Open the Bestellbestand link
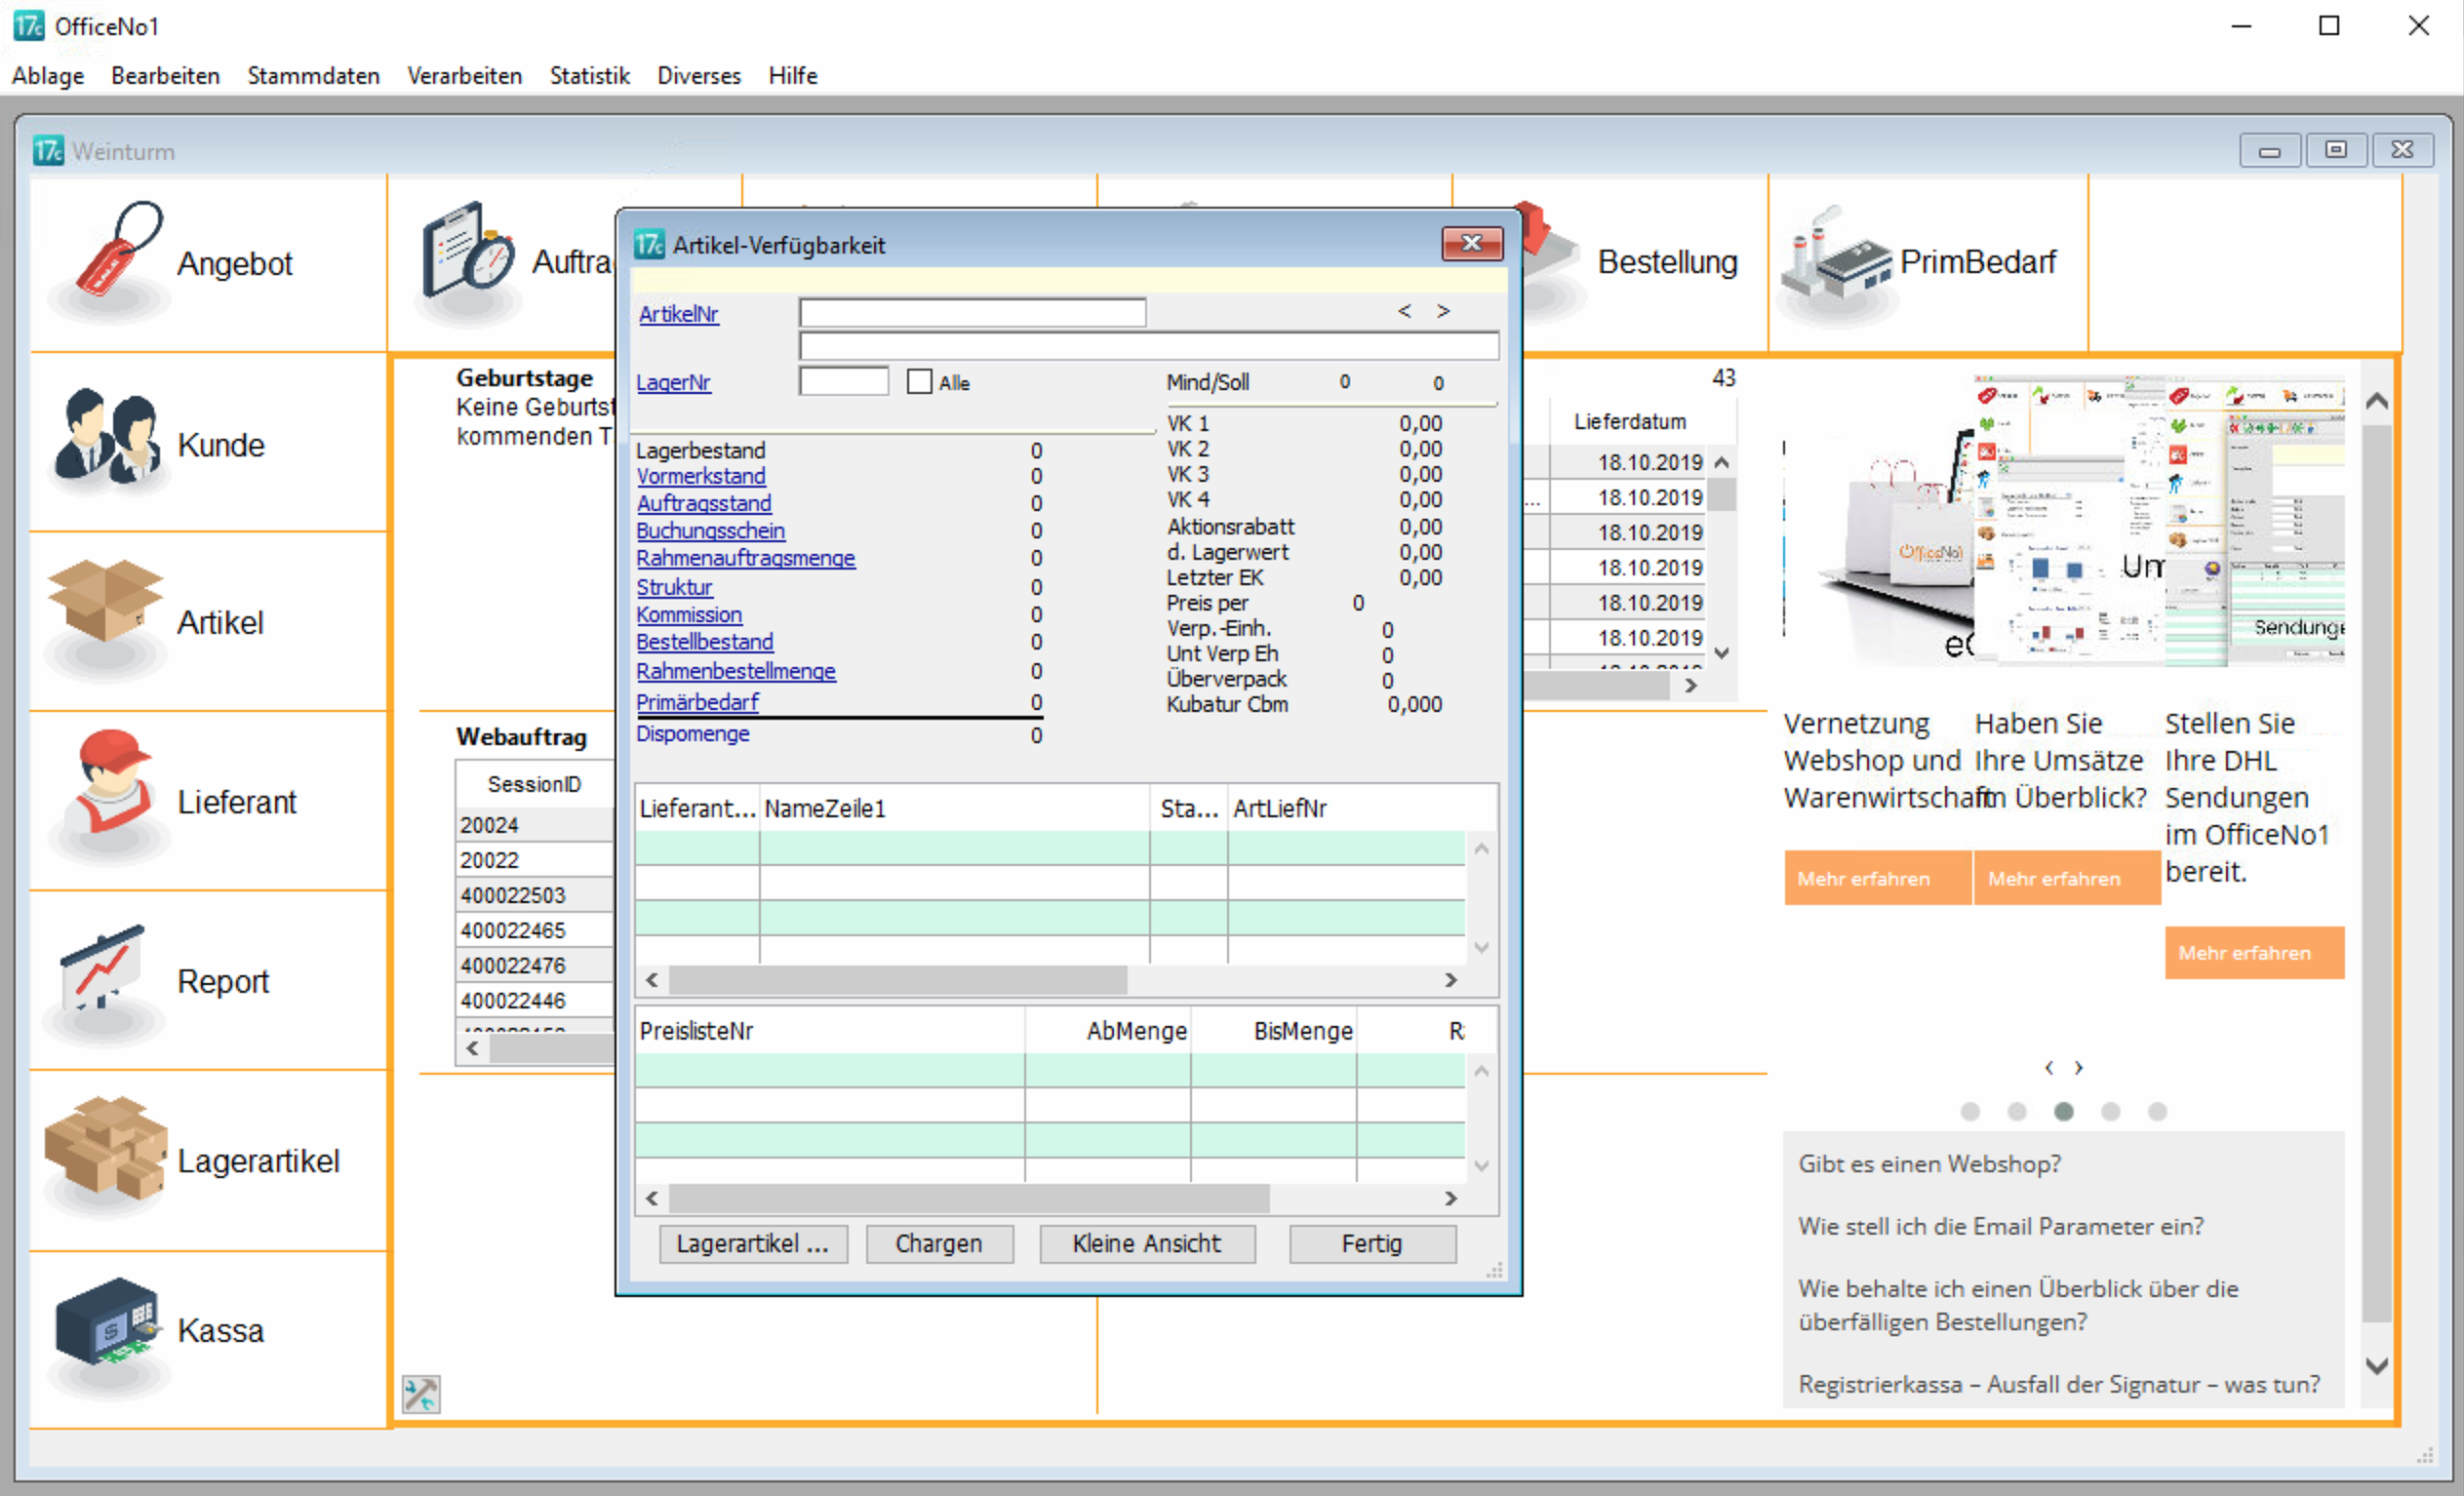Image resolution: width=2464 pixels, height=1496 pixels. pyautogui.click(x=704, y=641)
